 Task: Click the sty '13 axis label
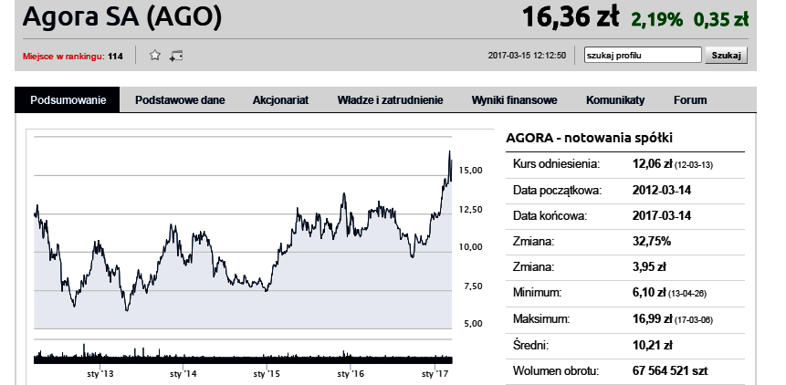point(100,374)
